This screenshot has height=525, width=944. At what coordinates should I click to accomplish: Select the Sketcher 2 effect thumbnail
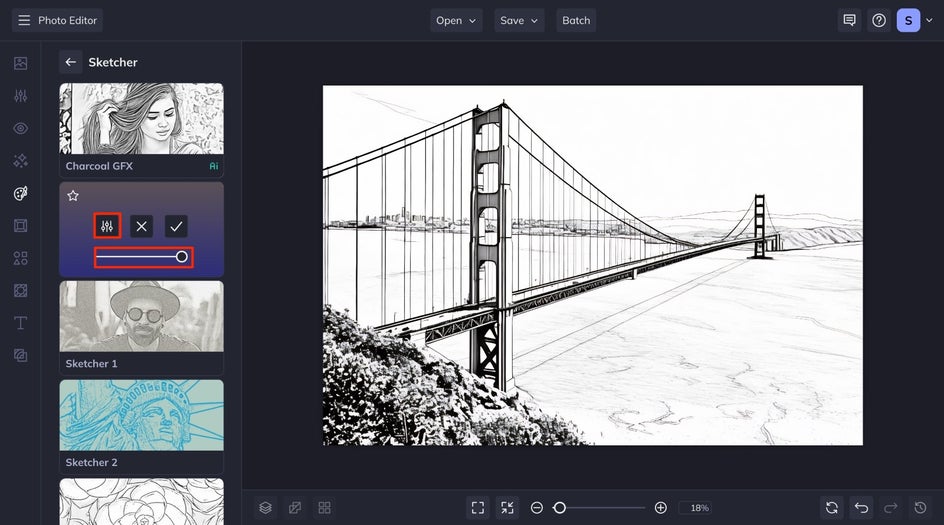pos(141,415)
